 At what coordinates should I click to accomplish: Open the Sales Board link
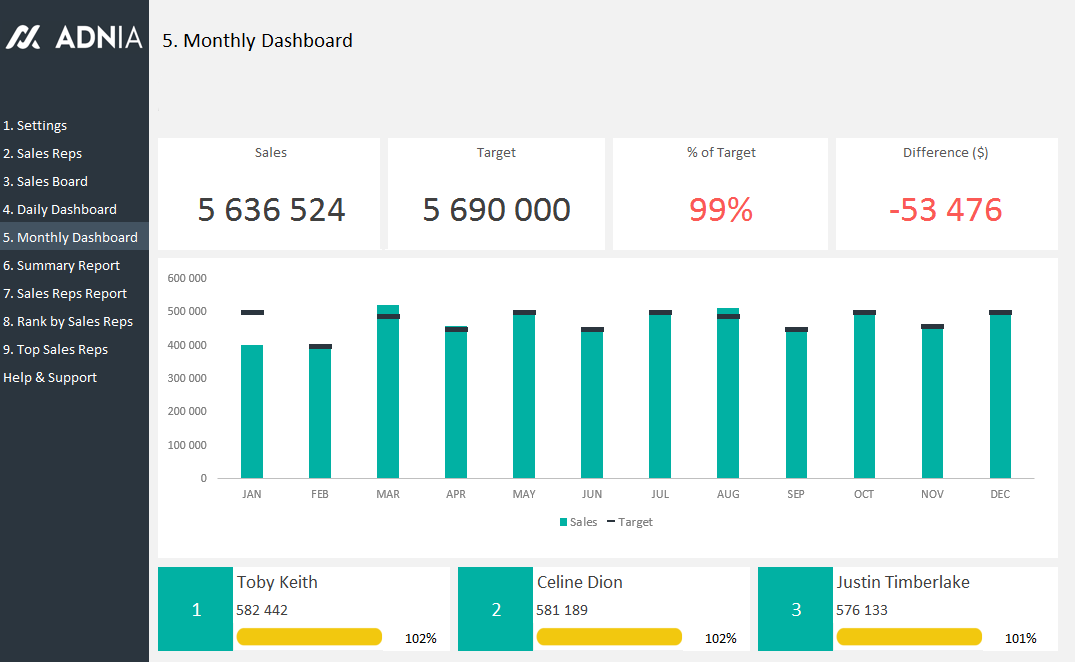coord(45,182)
